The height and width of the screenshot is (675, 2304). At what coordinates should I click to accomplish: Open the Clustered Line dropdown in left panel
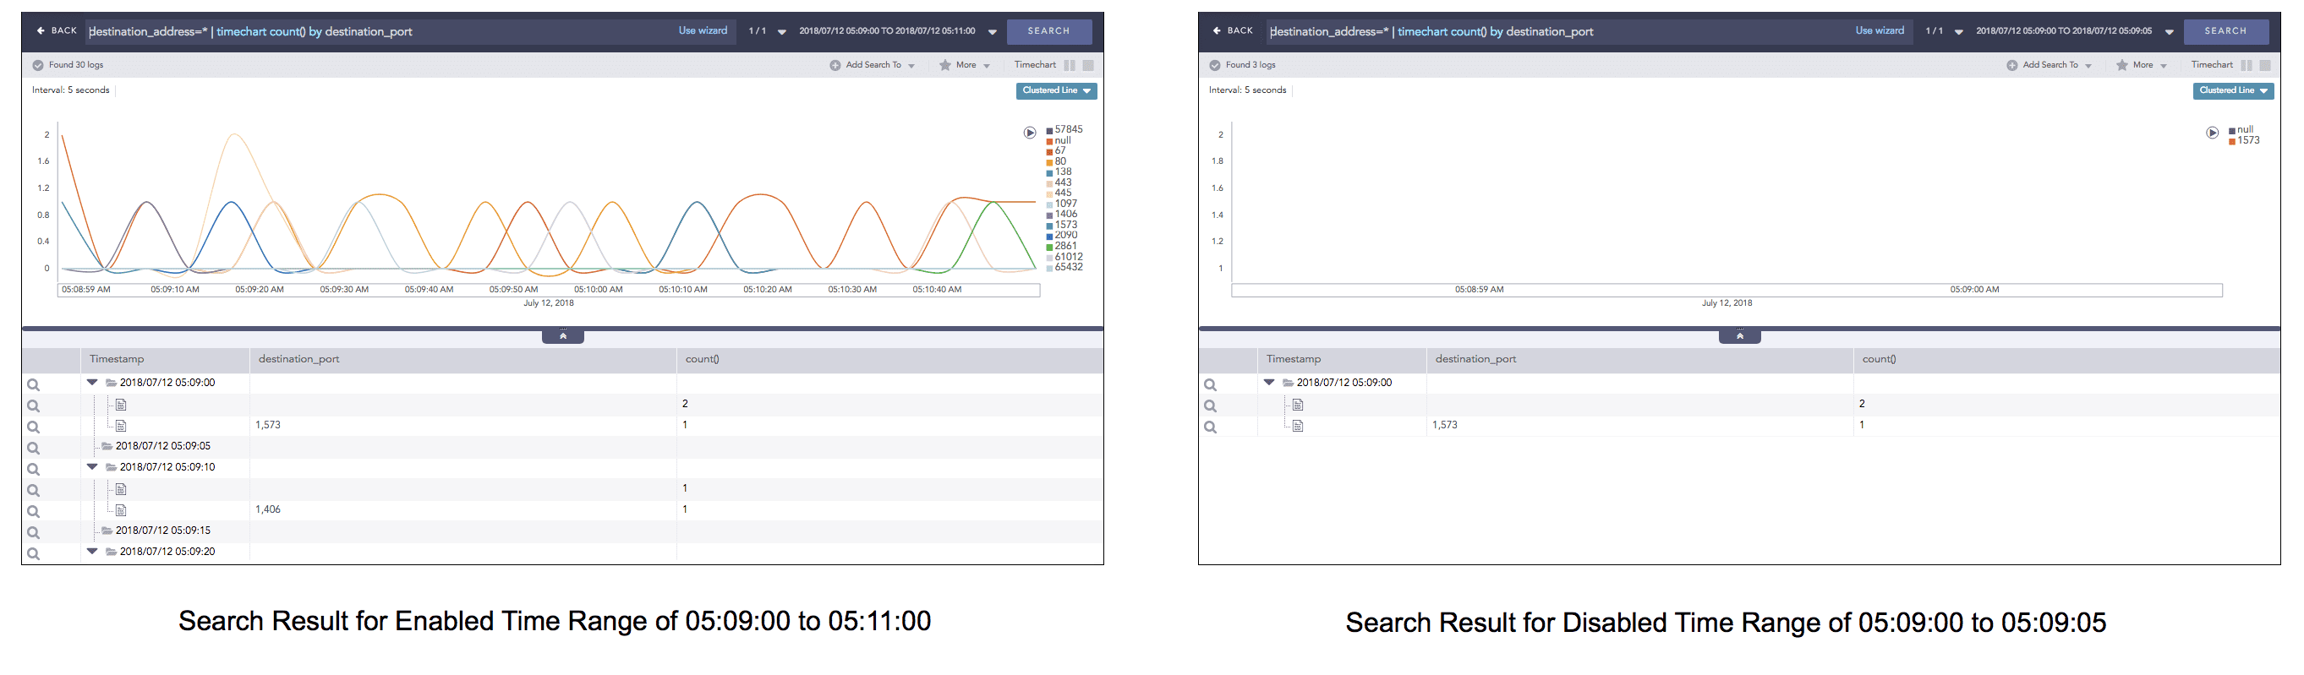click(x=1056, y=91)
